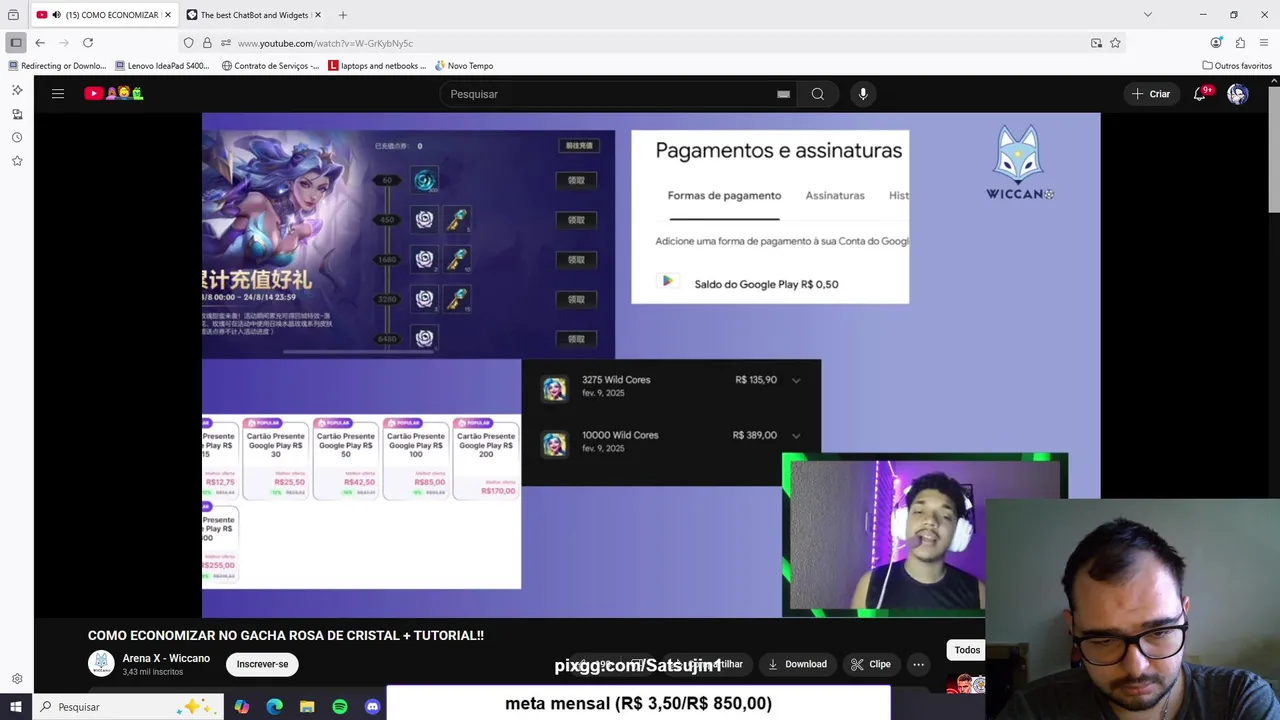
Task: Toggle the browser sidebar button
Action: tap(15, 43)
